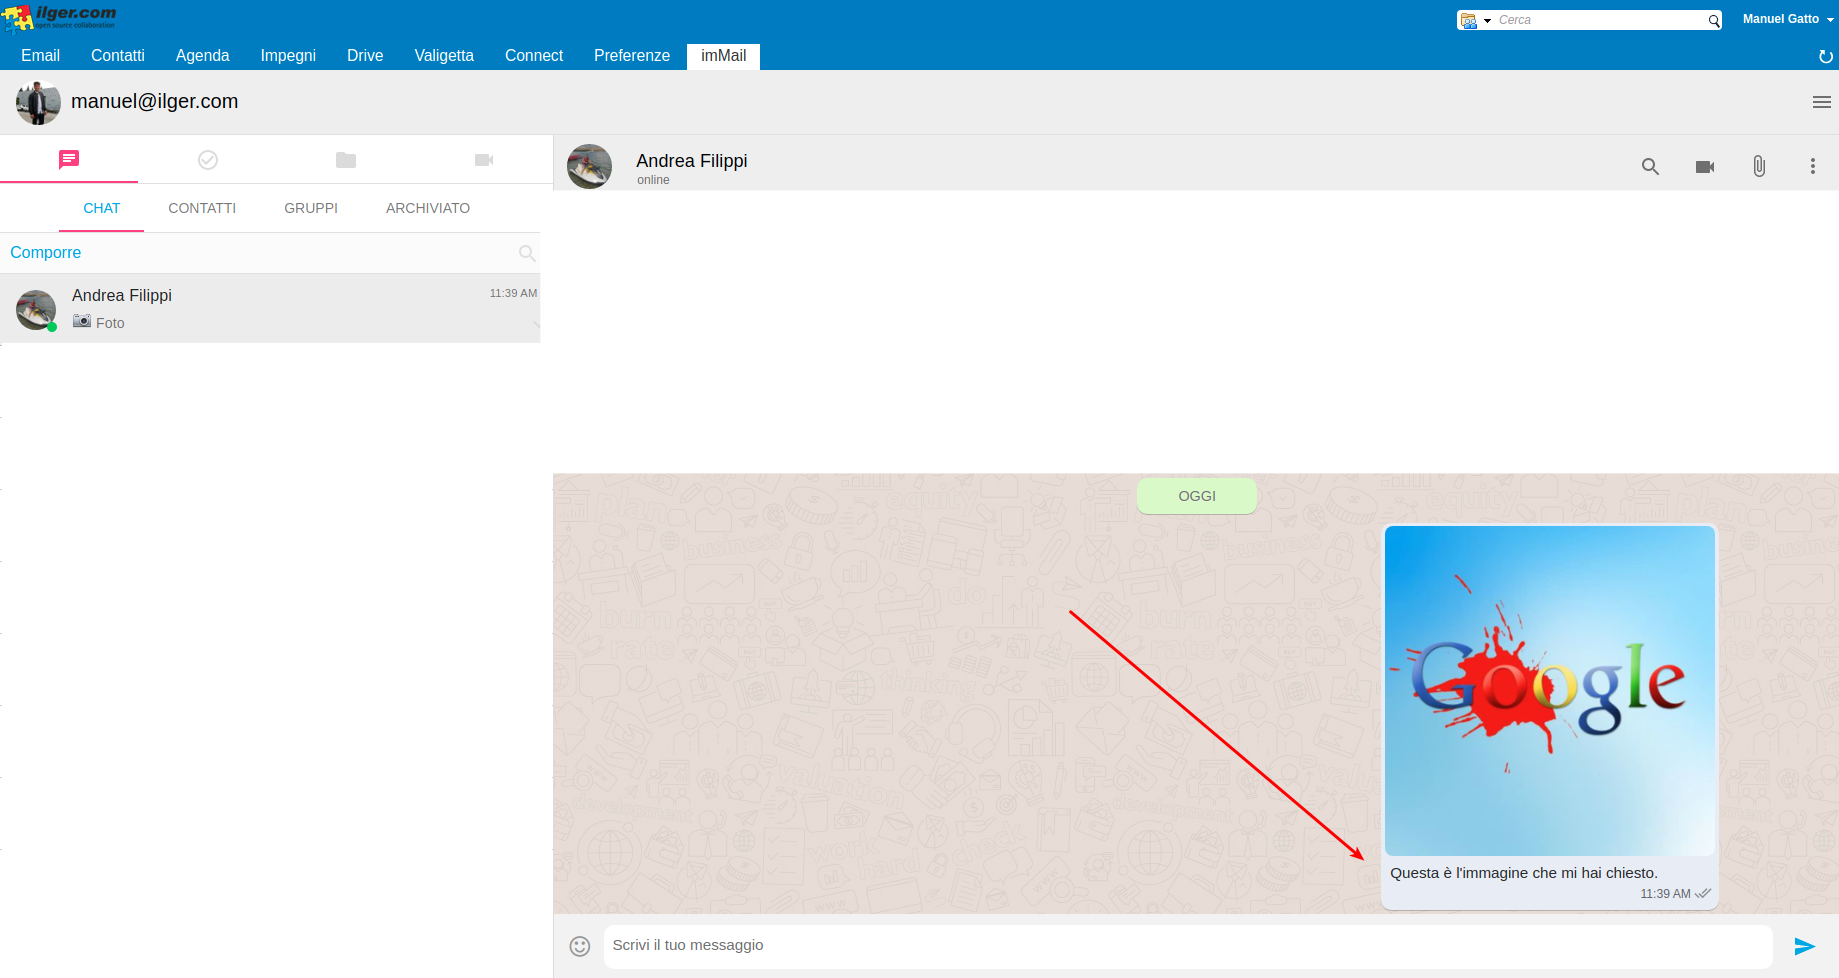Click the online status text
Image resolution: width=1839 pixels, height=978 pixels.
pyautogui.click(x=653, y=180)
